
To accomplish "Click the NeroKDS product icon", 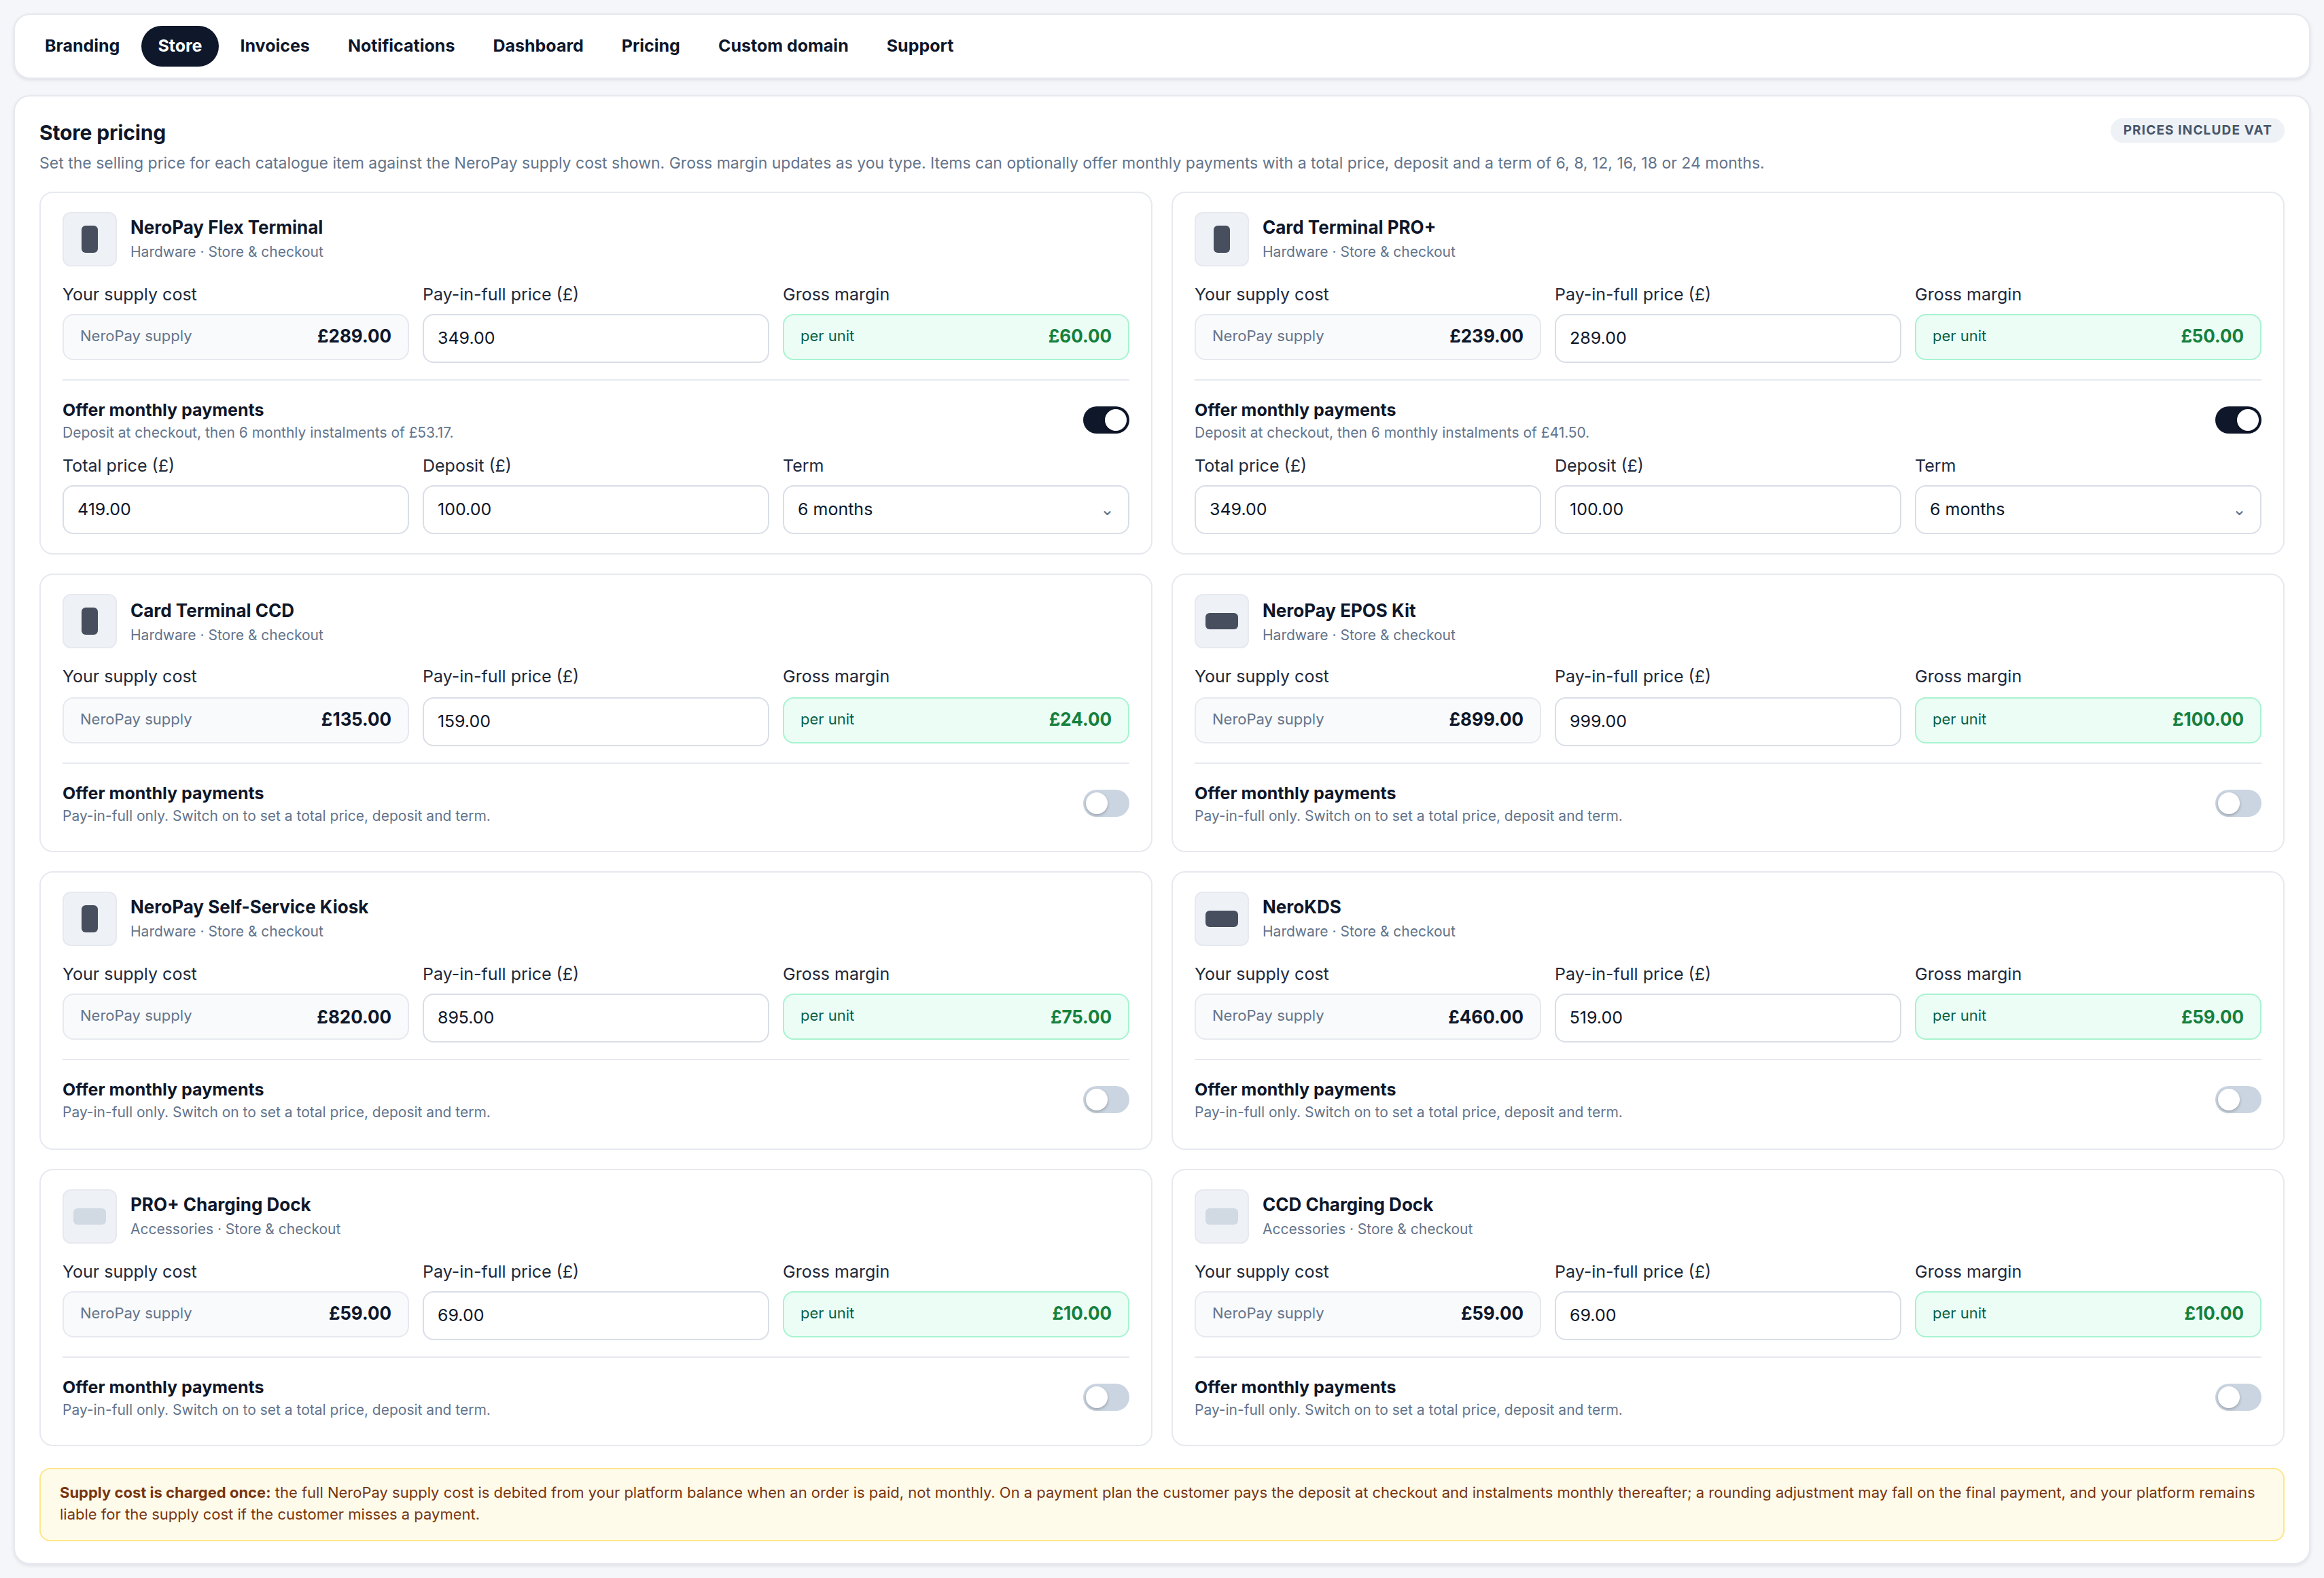I will point(1221,918).
